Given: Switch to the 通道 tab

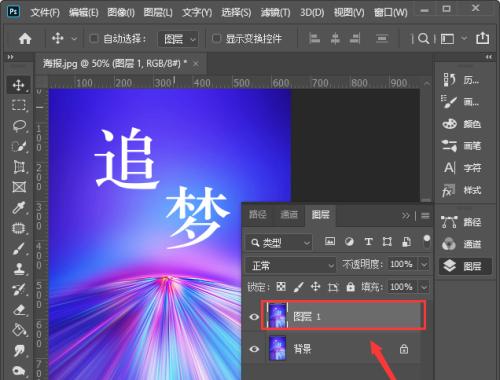Looking at the screenshot, I should coord(289,215).
